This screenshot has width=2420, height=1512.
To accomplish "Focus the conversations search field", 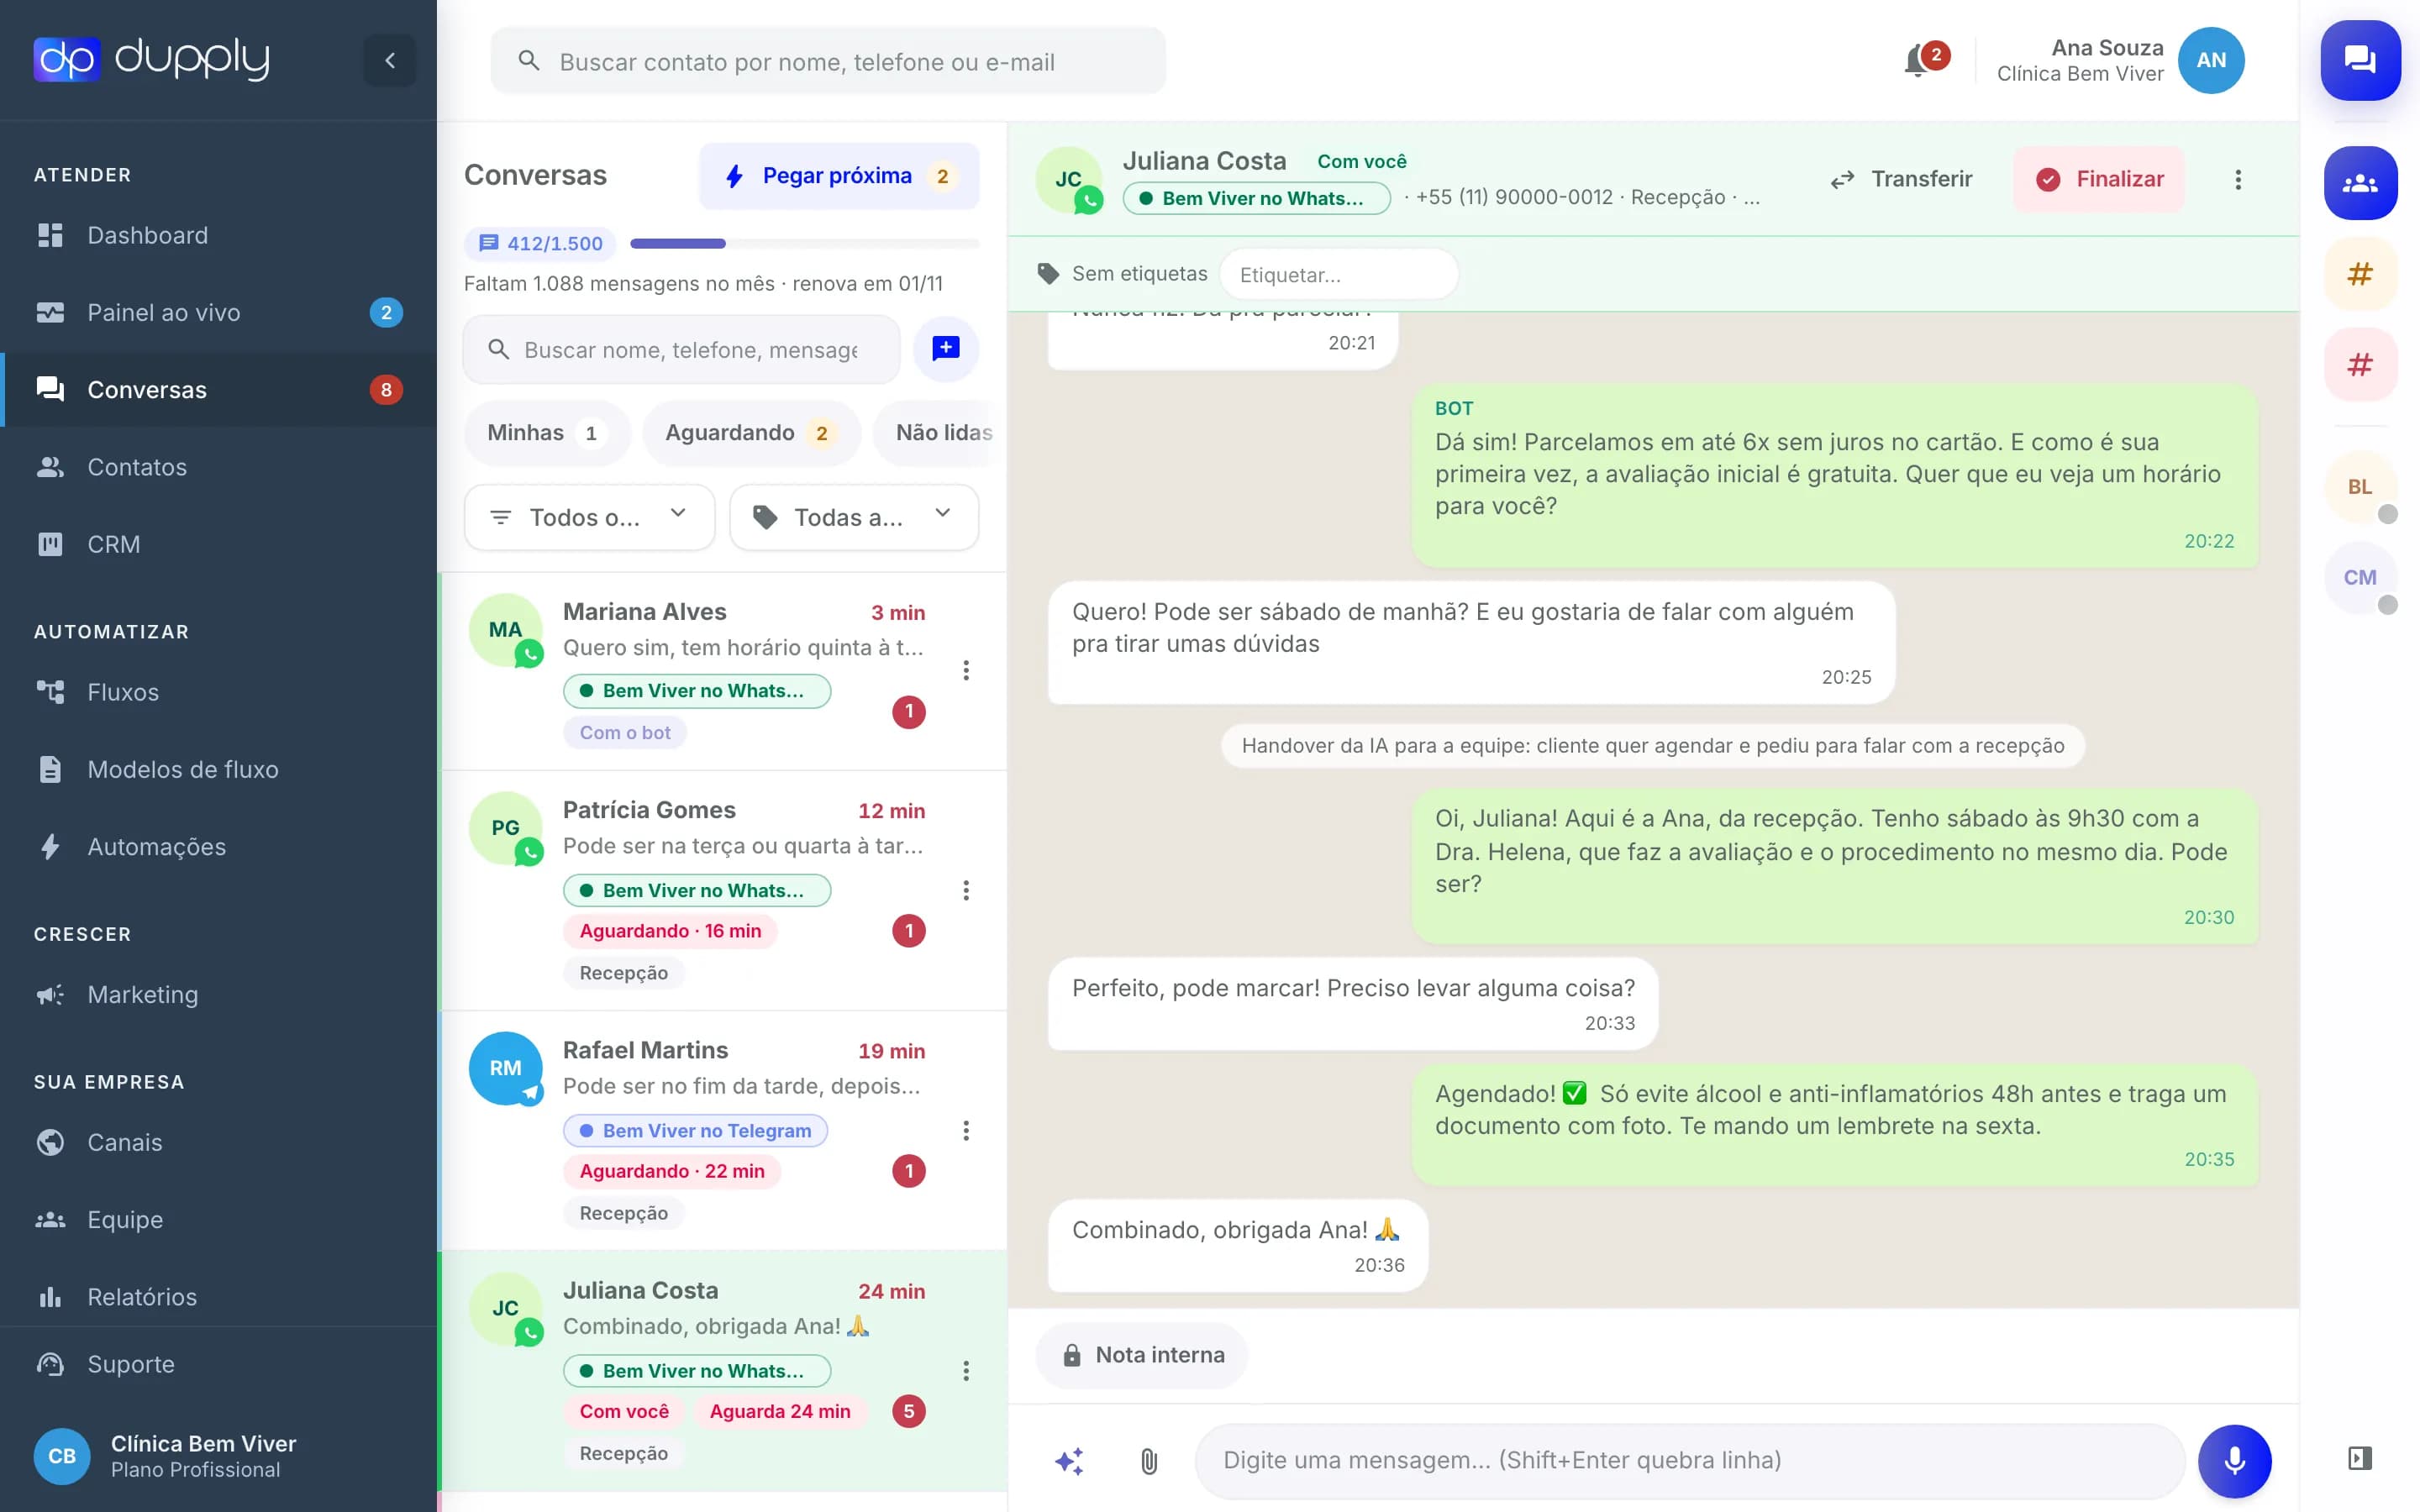I will (x=682, y=349).
